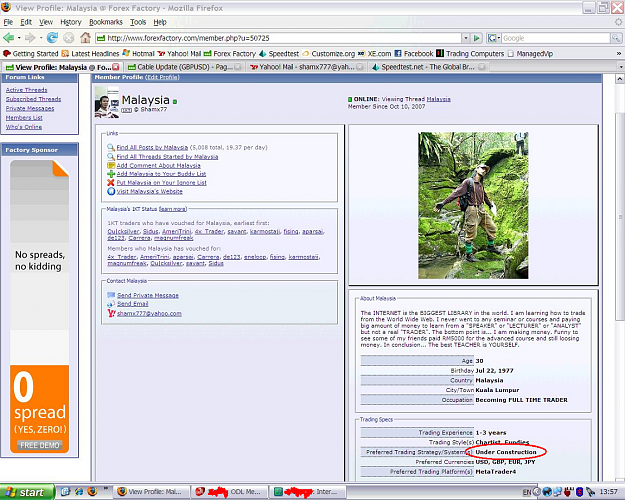
Task: Click the Quicksilver voucher link
Action: coord(123,232)
